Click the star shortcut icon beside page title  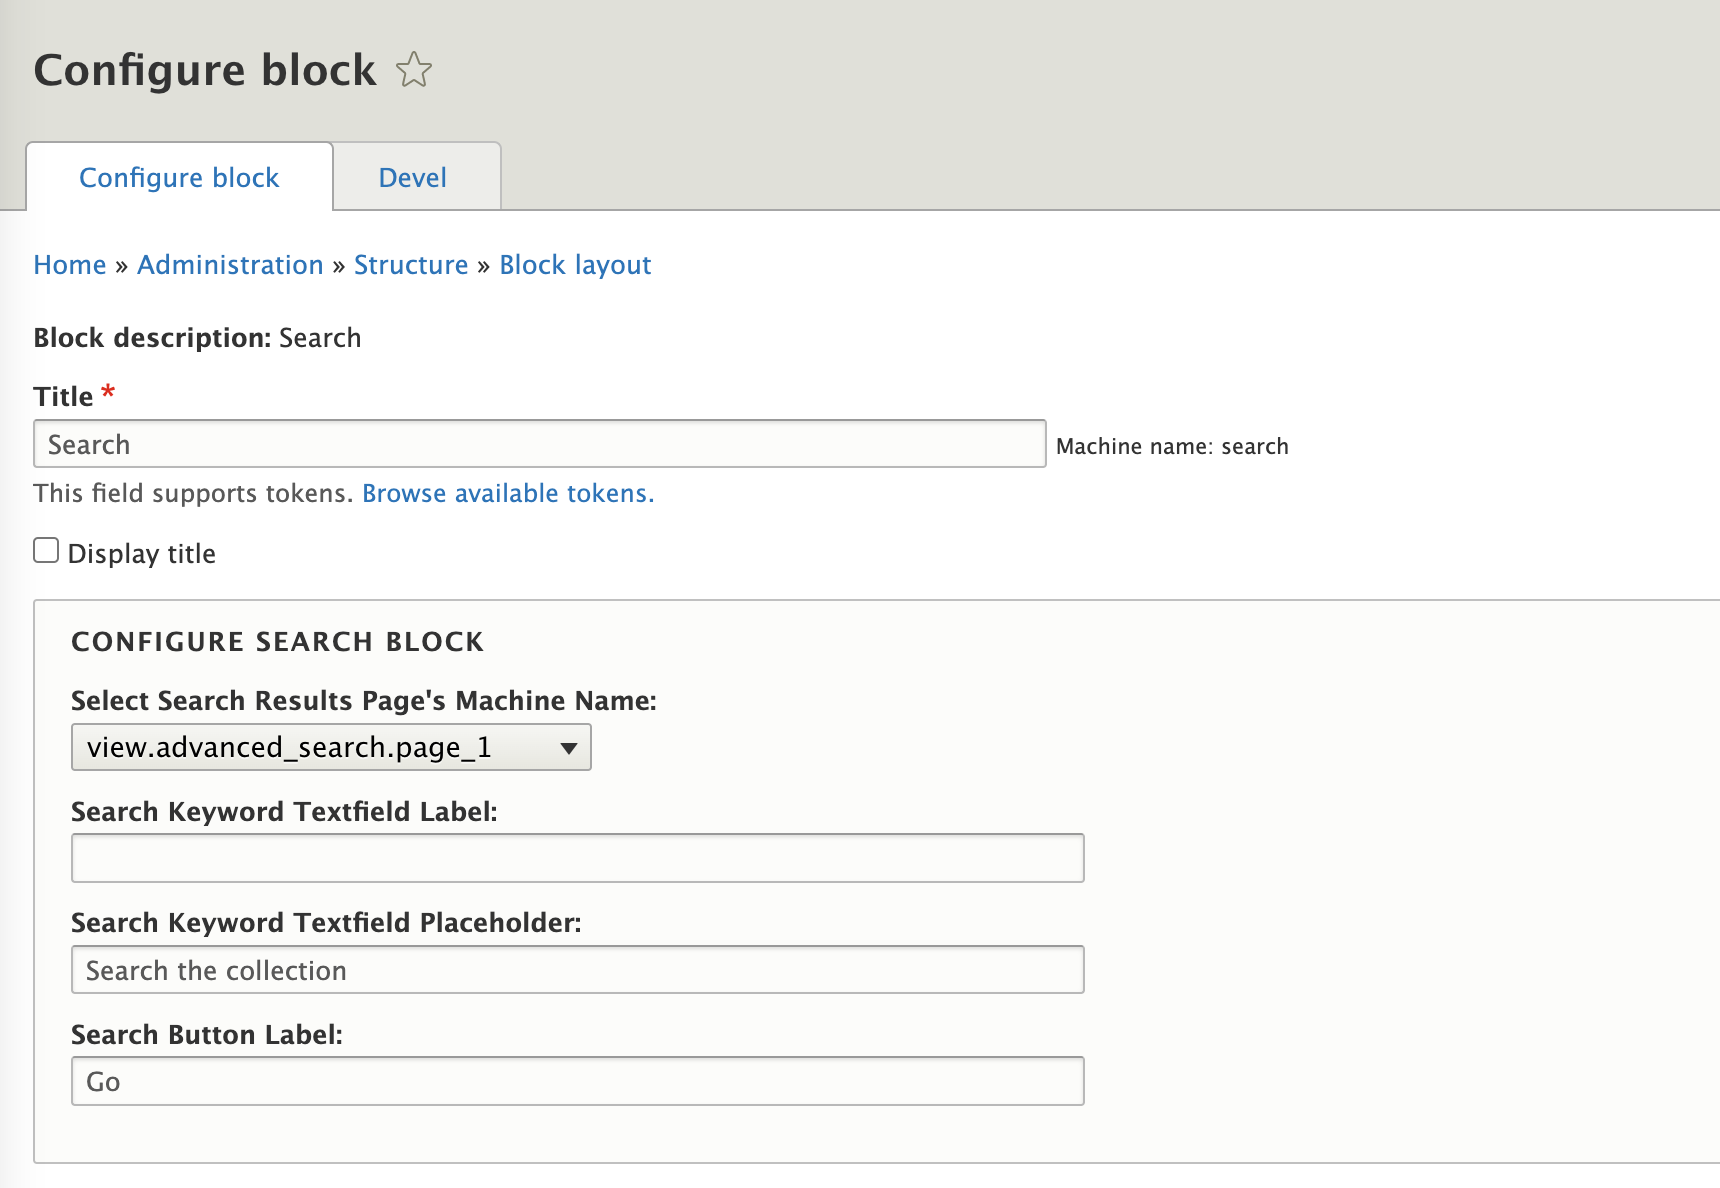[413, 70]
